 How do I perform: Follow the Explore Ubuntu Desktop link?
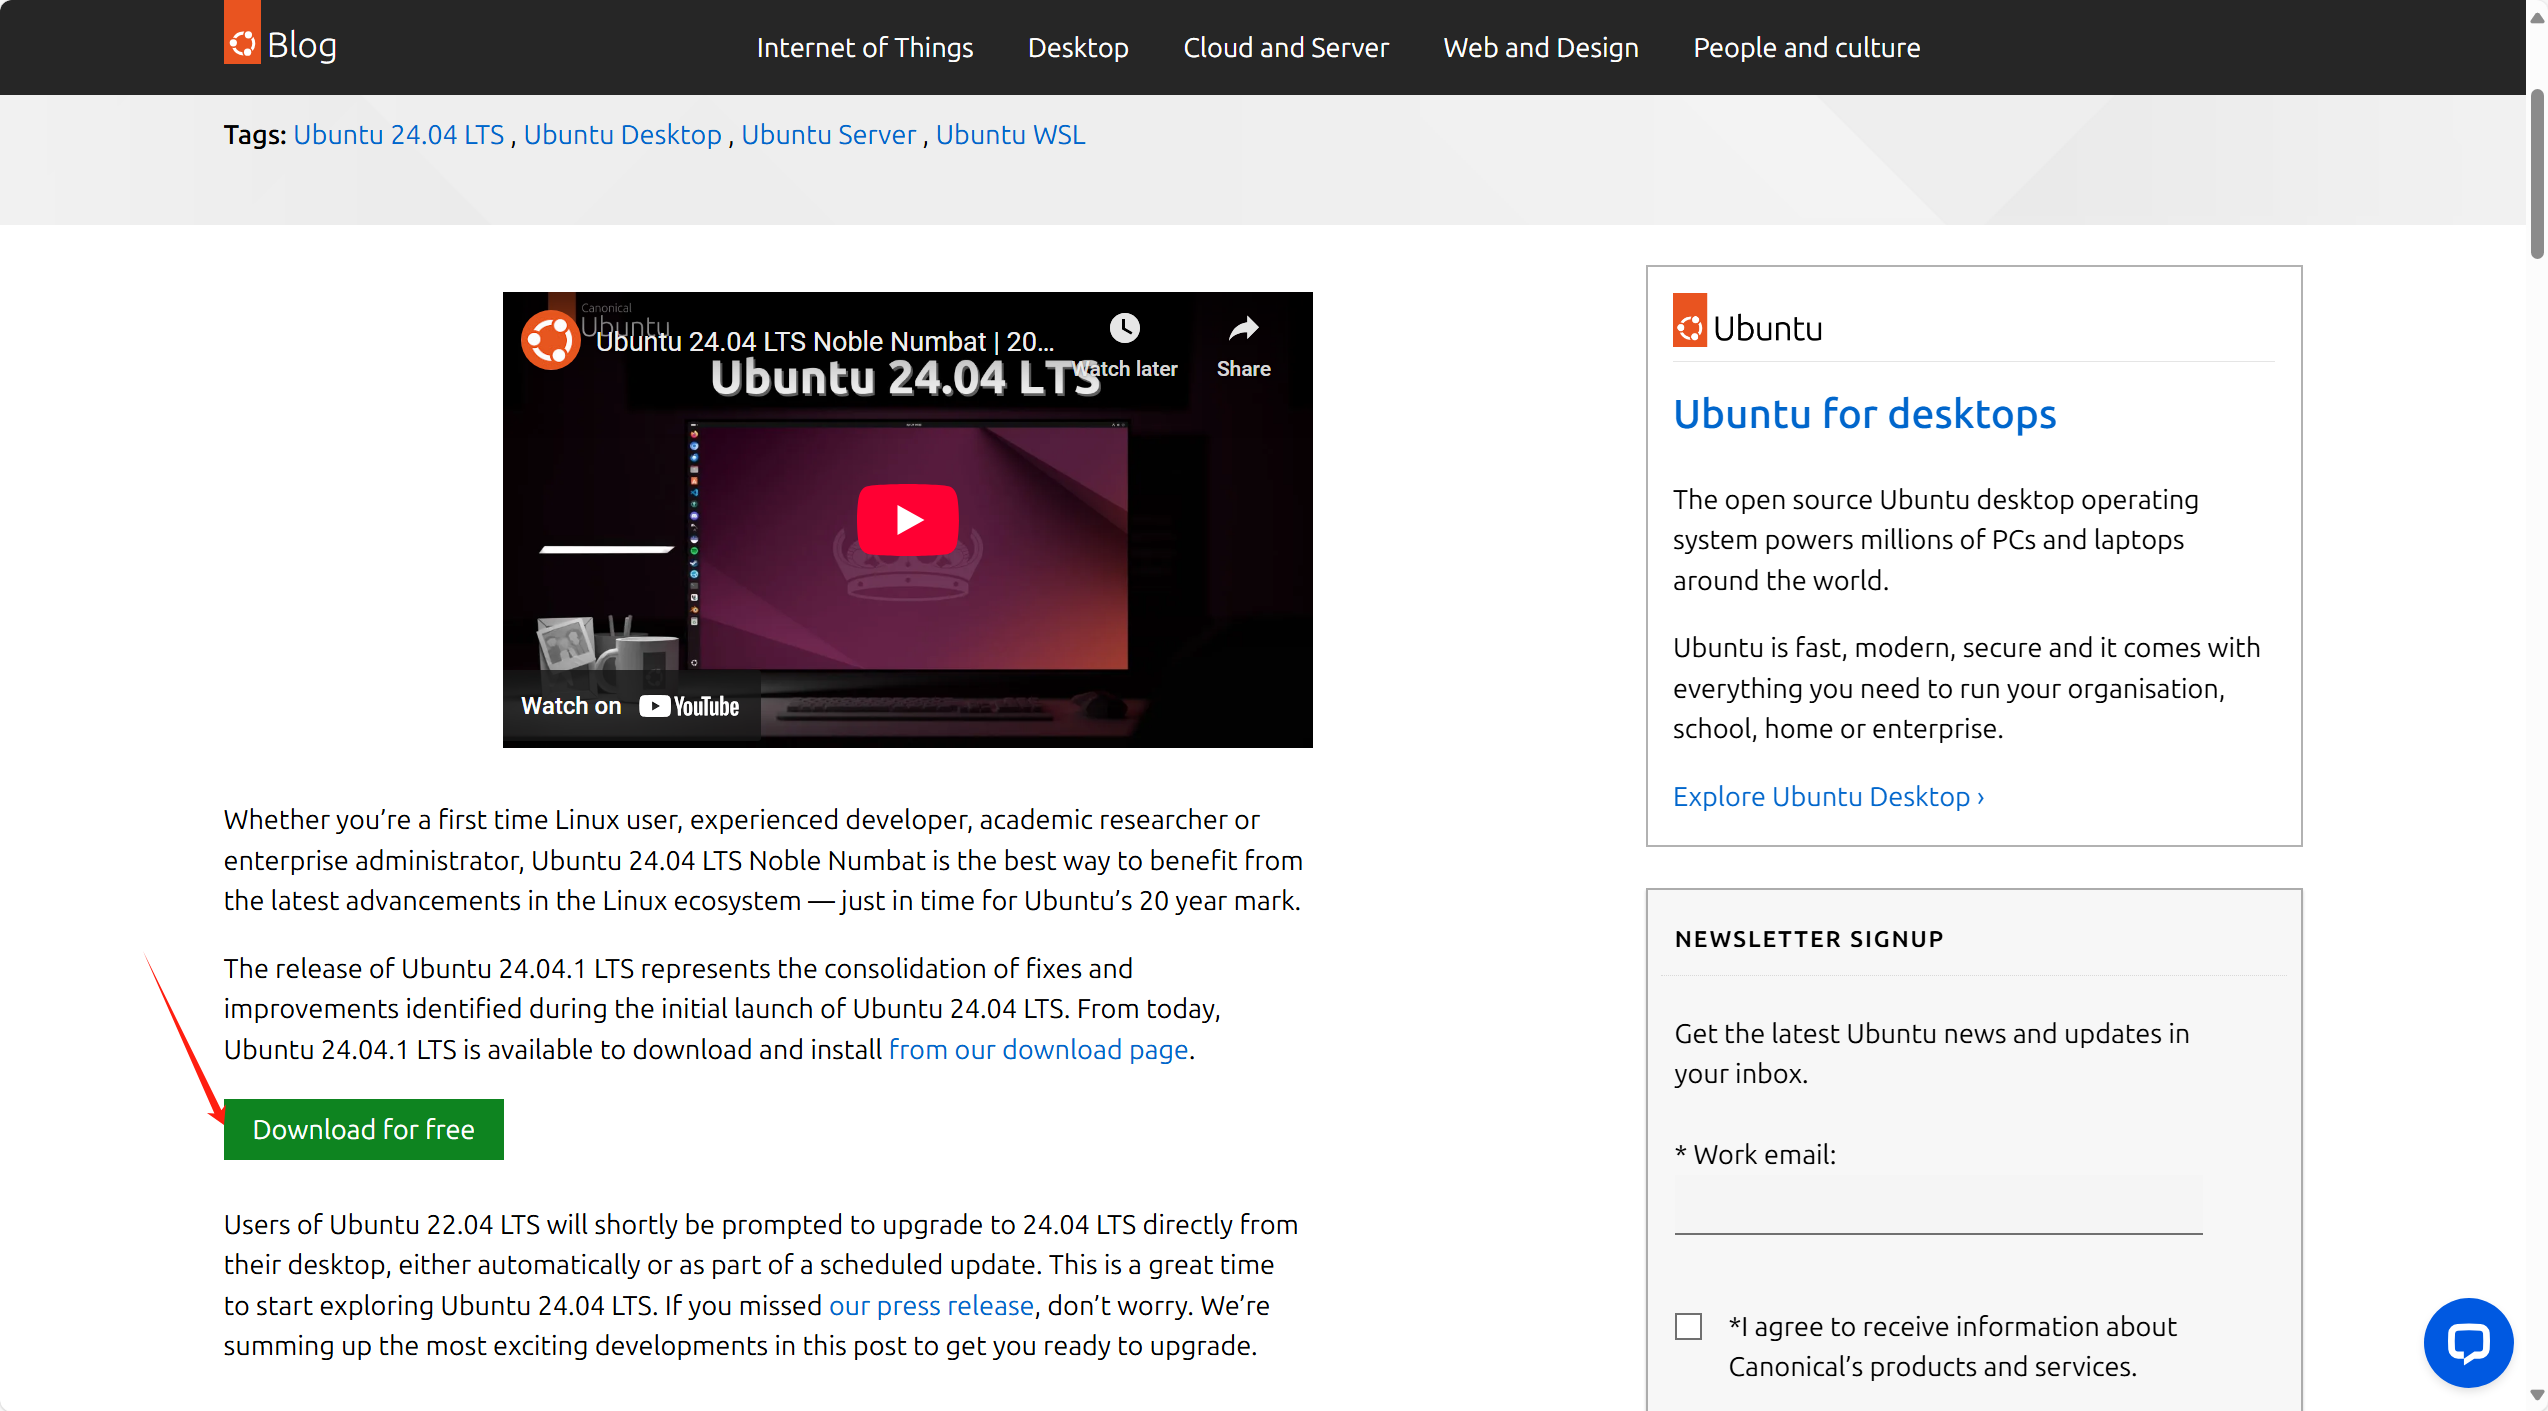pyautogui.click(x=1827, y=796)
